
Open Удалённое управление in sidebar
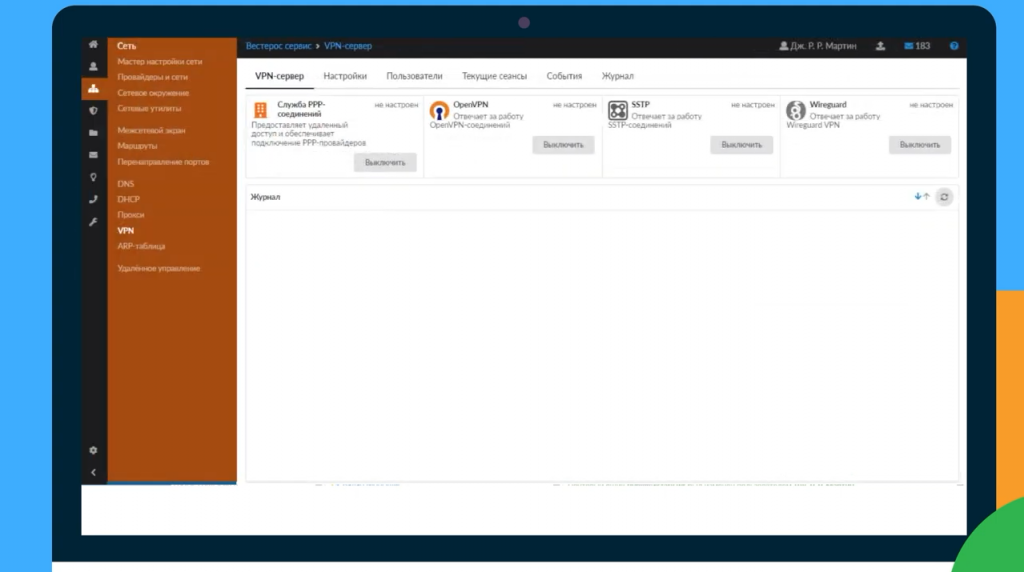click(x=159, y=268)
